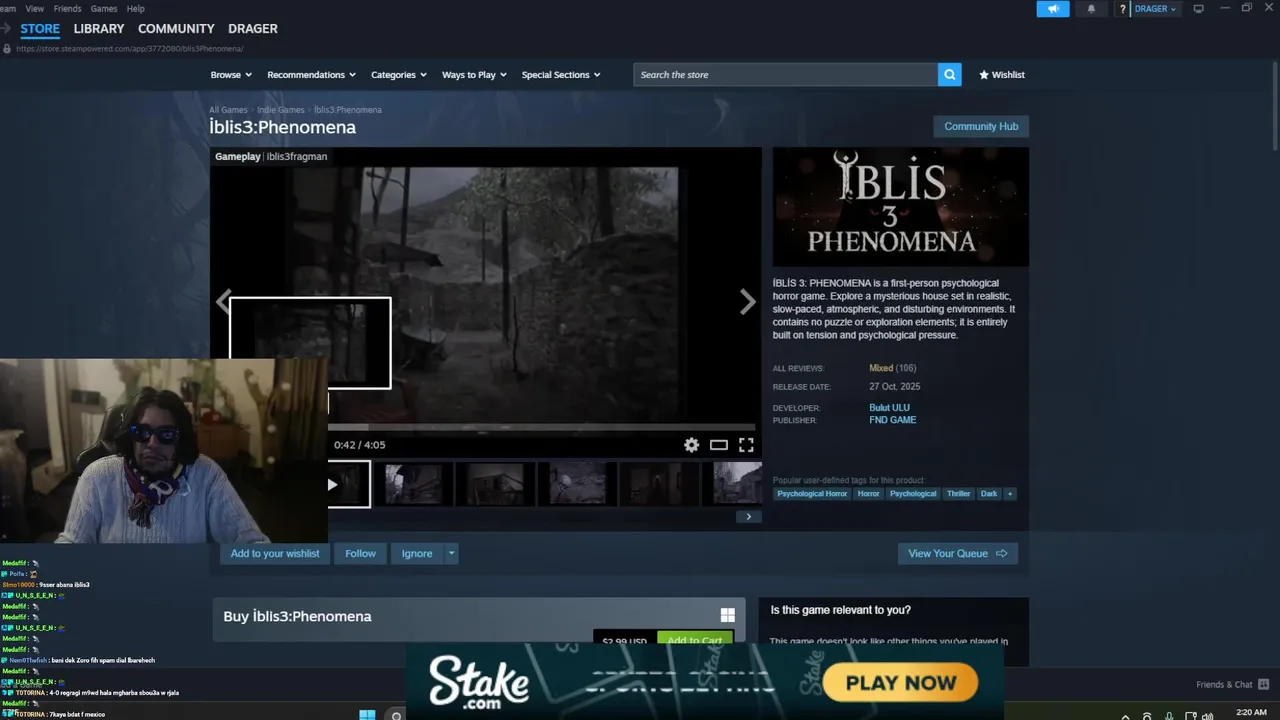
Task: Show hidden tray icons chevron
Action: 1126,716
